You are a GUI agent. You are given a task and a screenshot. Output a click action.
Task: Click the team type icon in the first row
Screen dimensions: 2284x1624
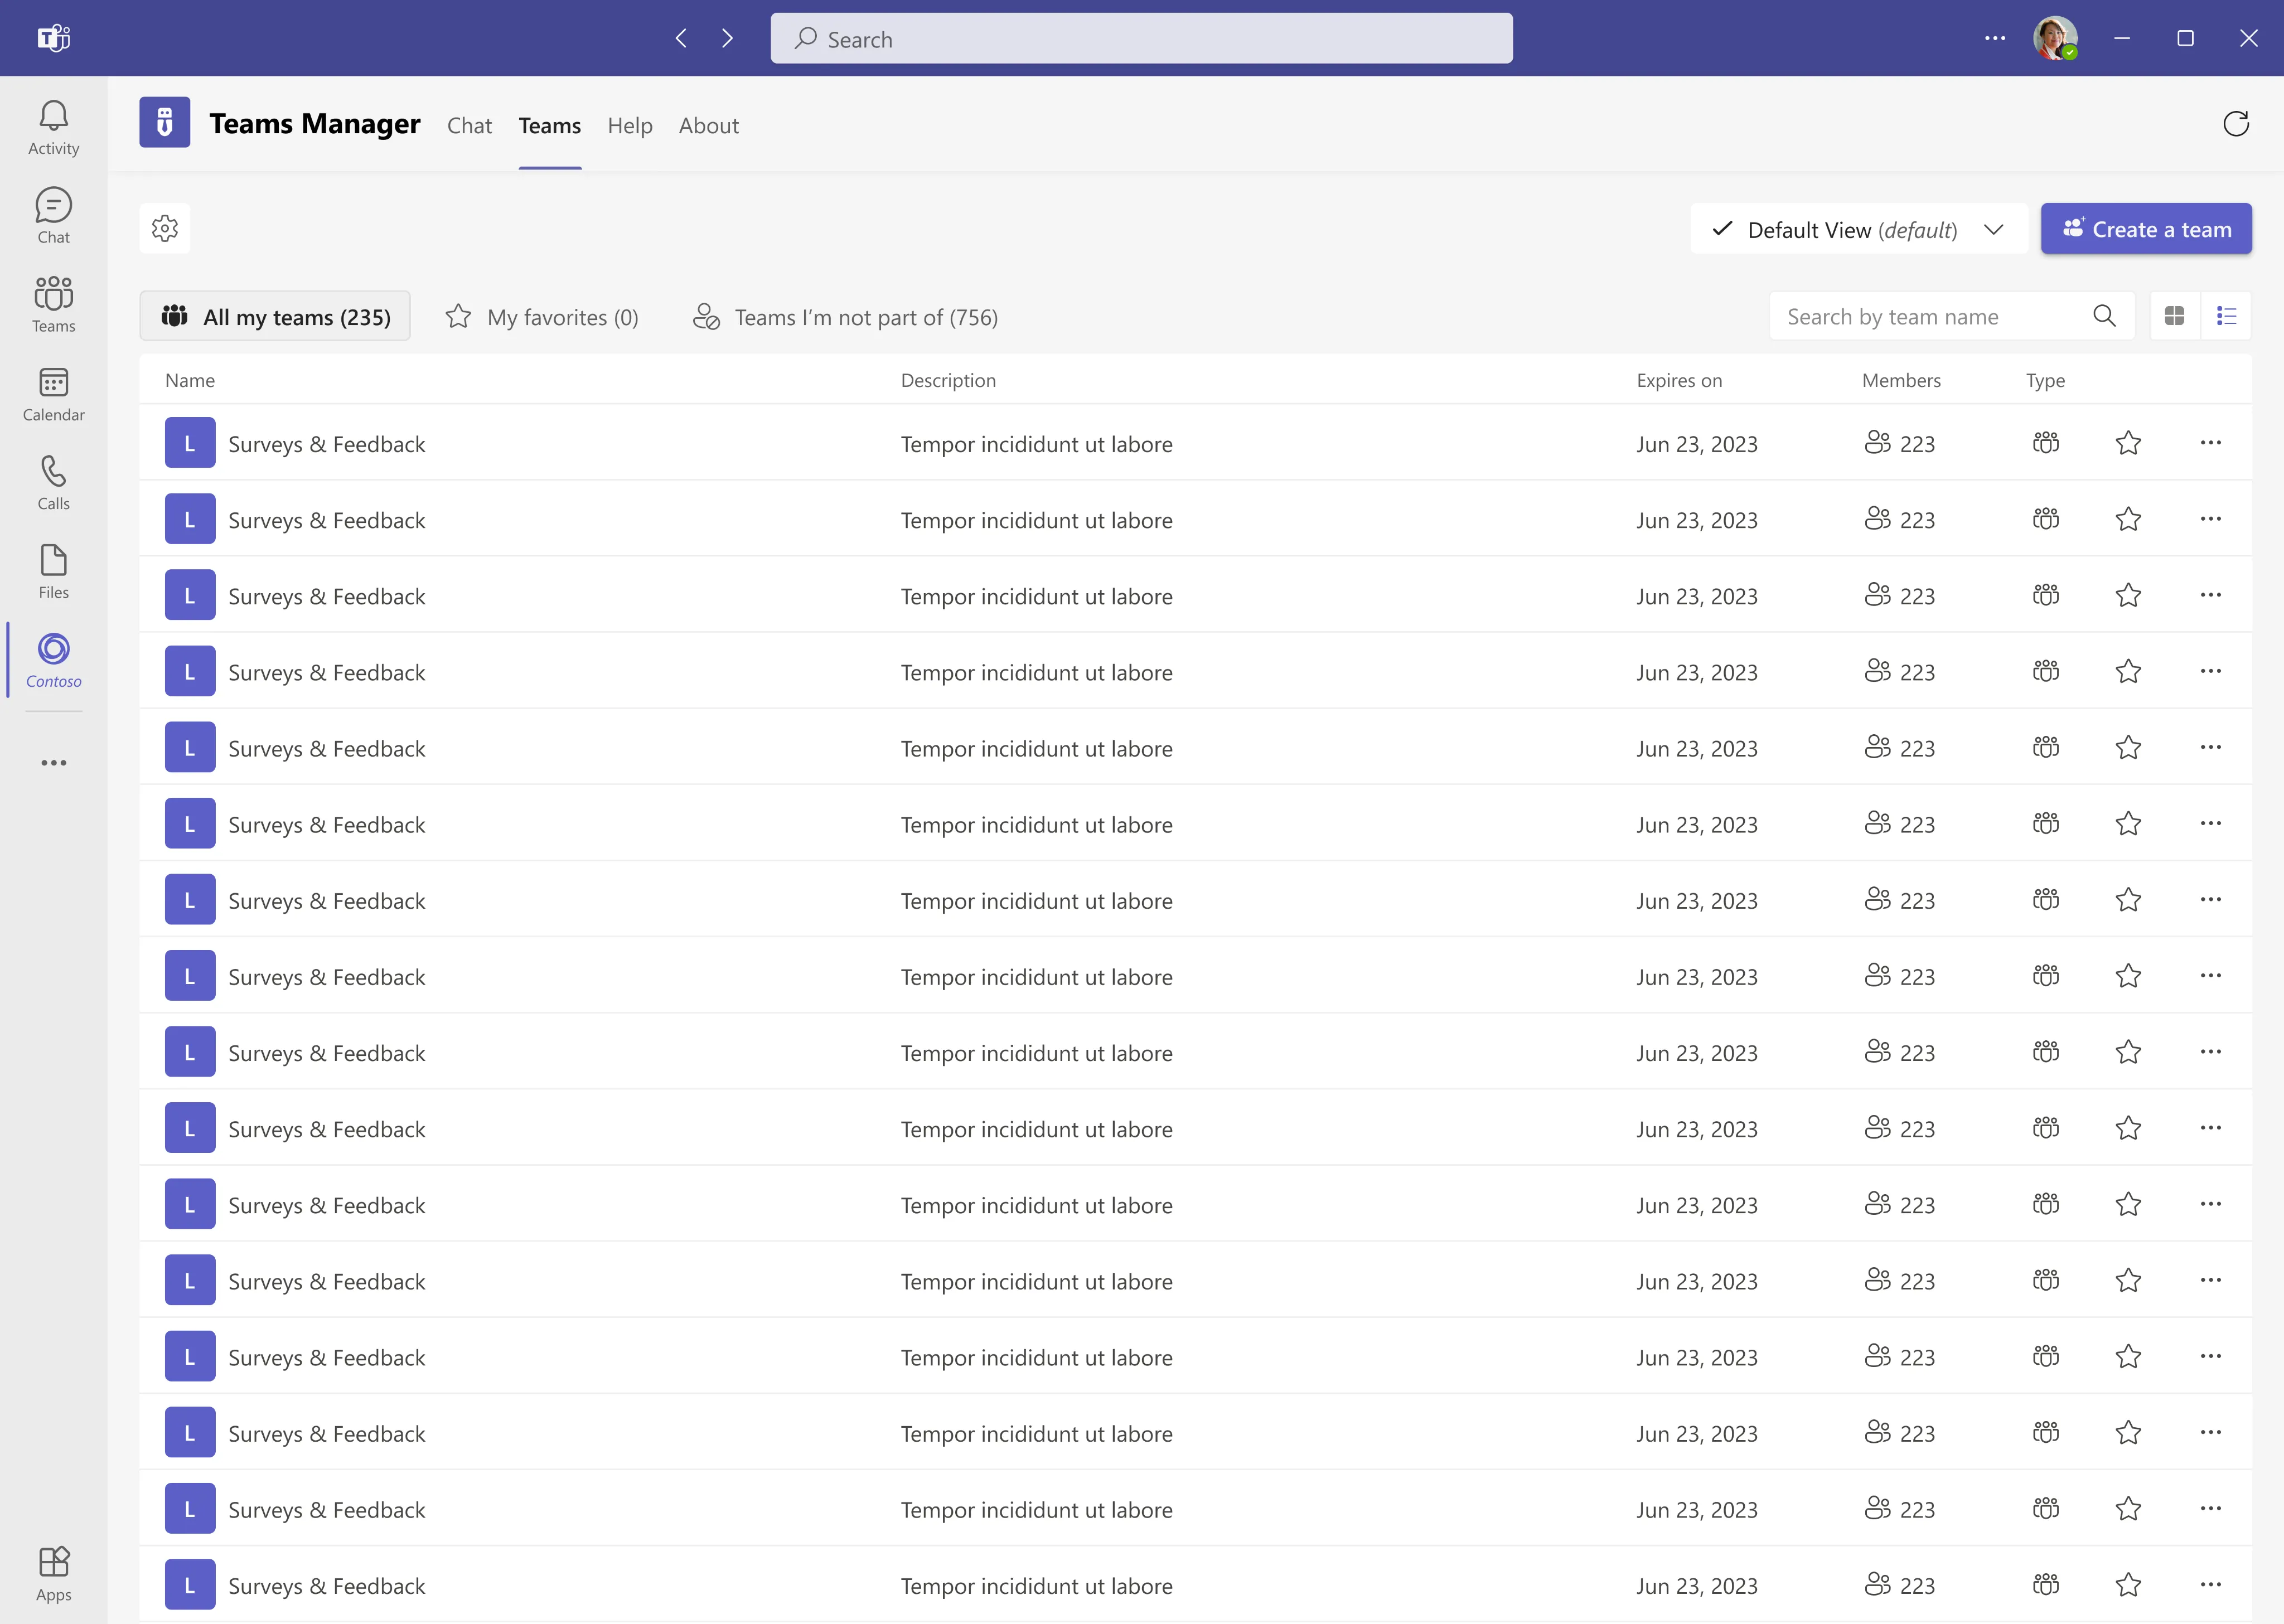[x=2046, y=442]
